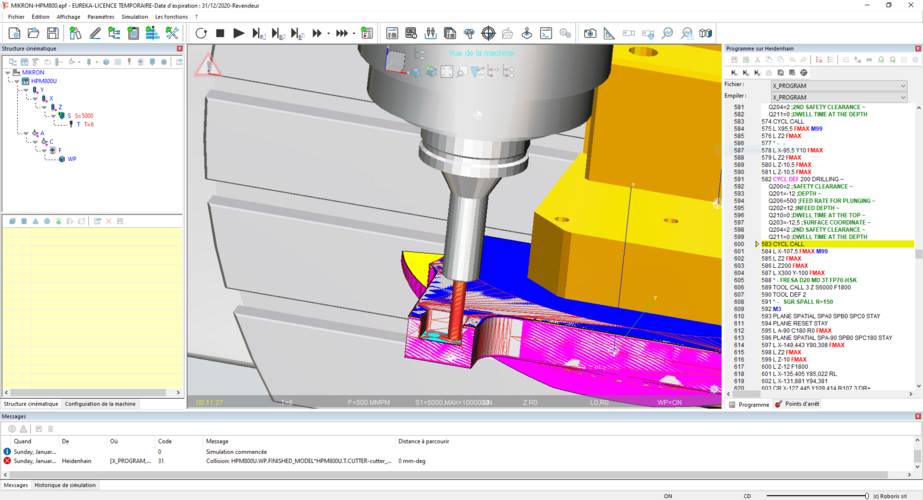Click the pencil edit icon in toolbar
Image resolution: width=923 pixels, height=500 pixels.
click(96, 33)
